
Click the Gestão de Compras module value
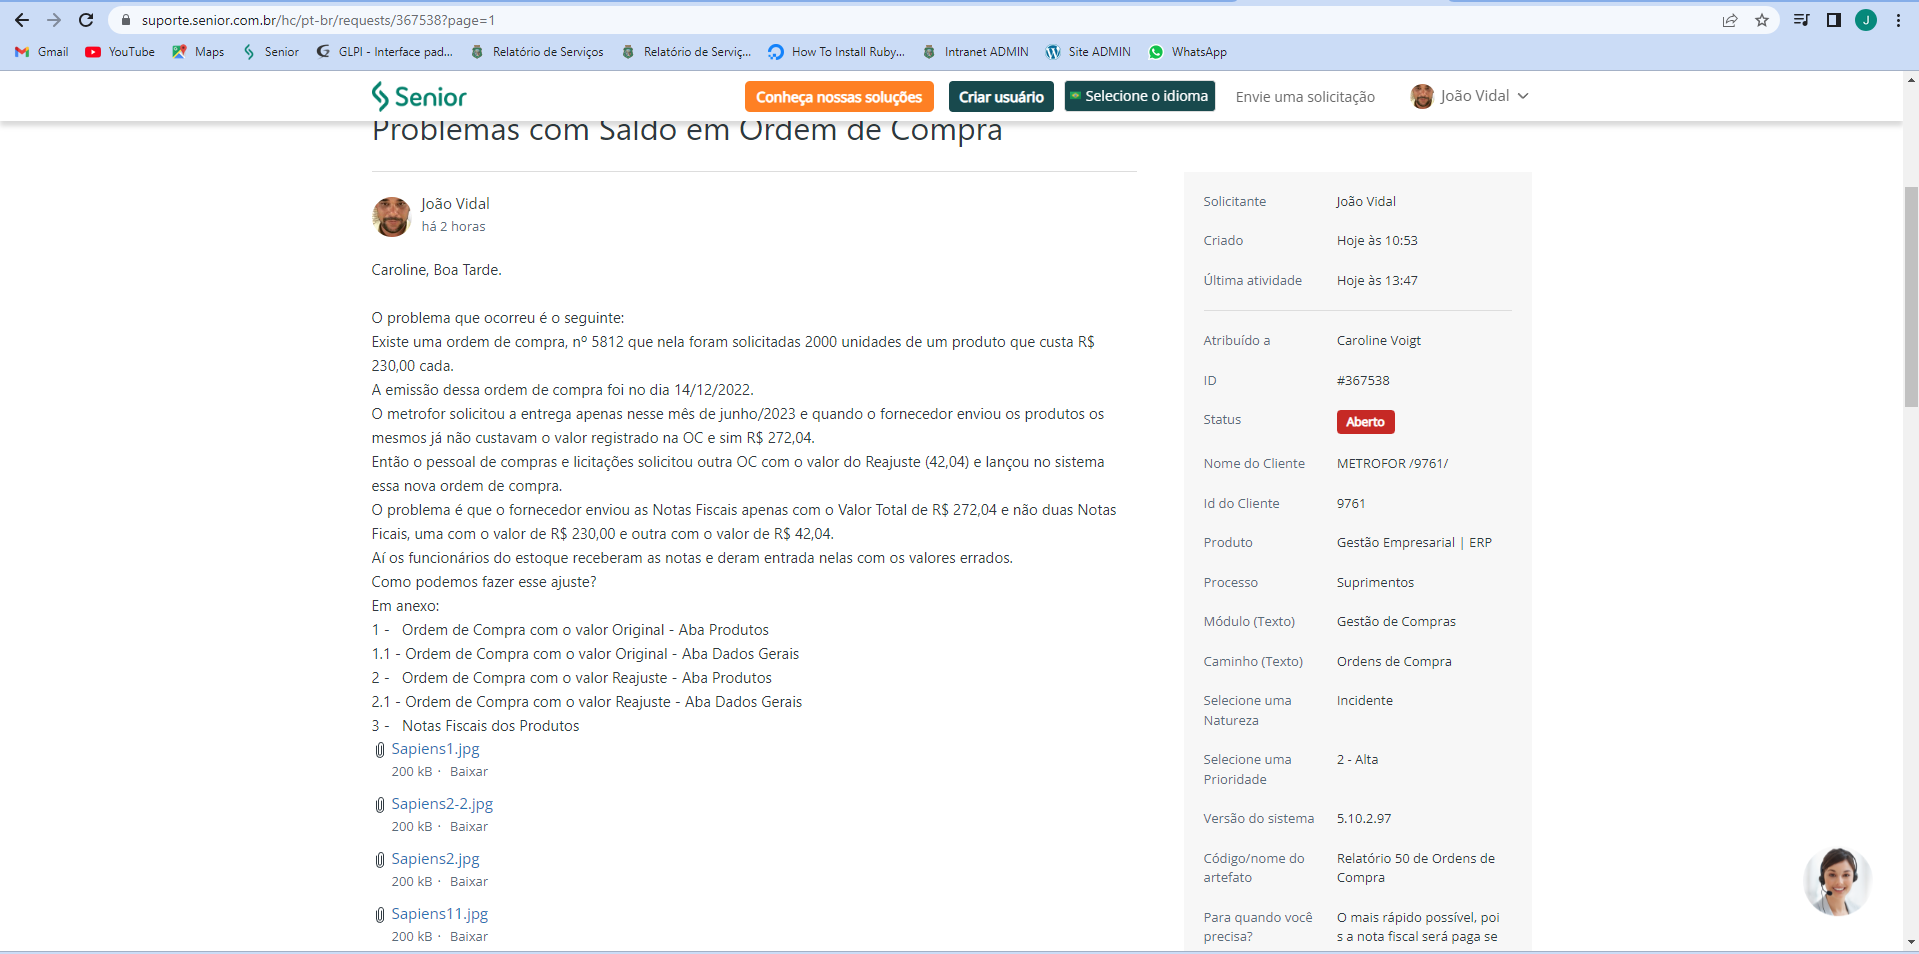coord(1396,622)
